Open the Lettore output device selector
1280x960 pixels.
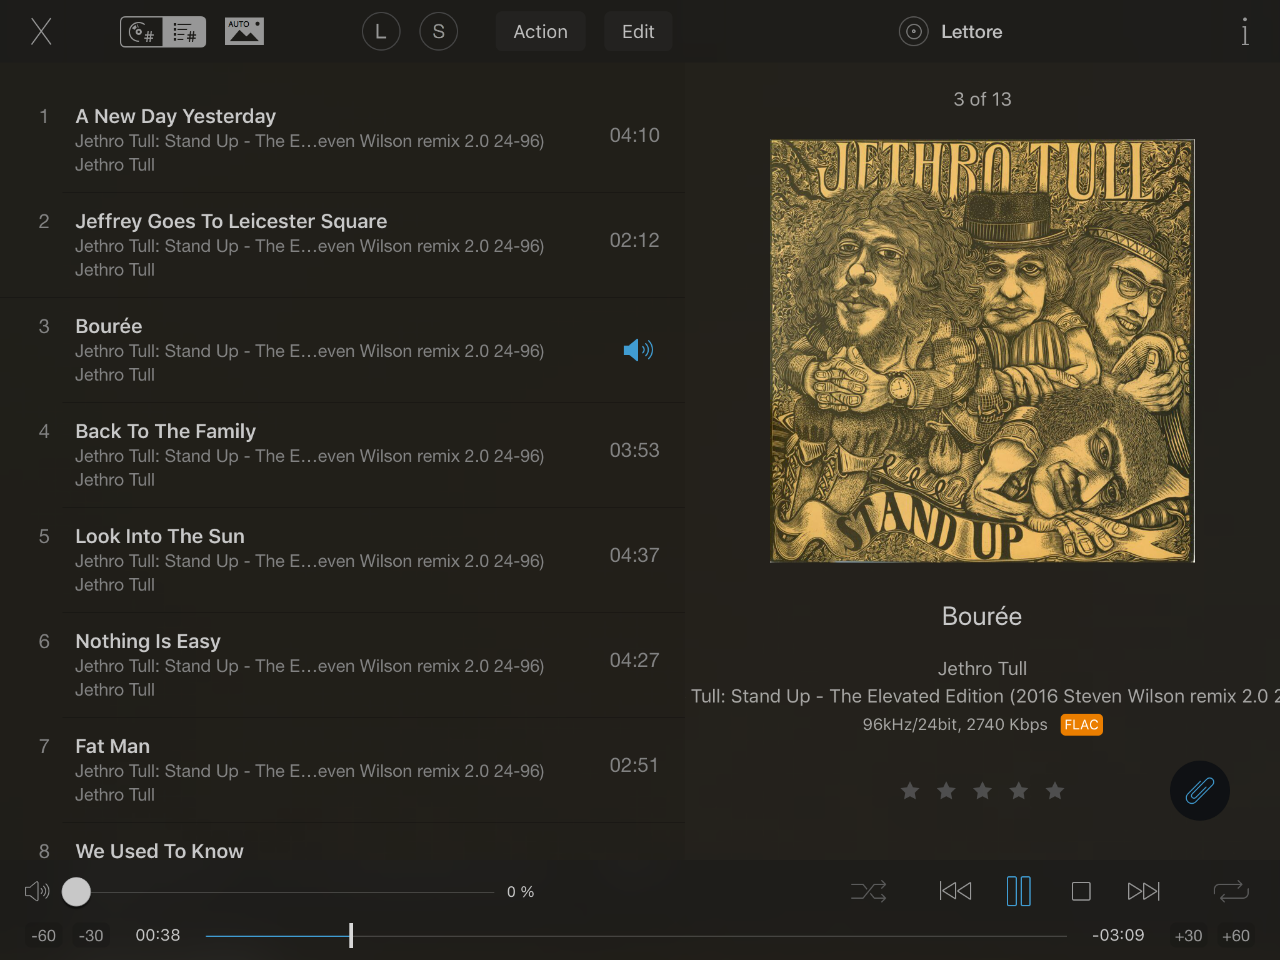(951, 32)
